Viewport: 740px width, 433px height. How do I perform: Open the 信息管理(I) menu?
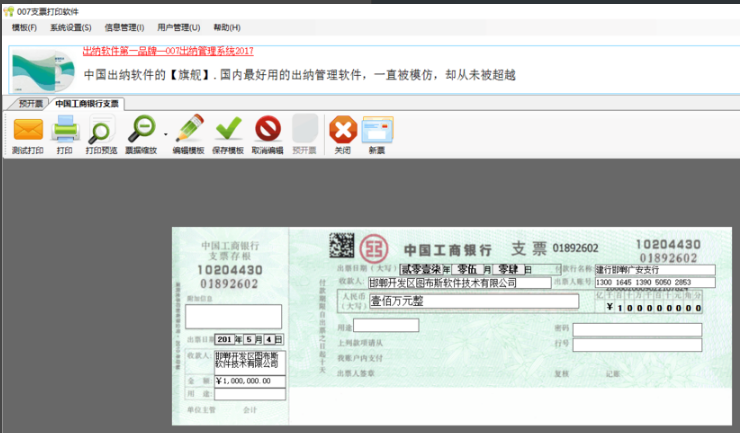pos(124,27)
